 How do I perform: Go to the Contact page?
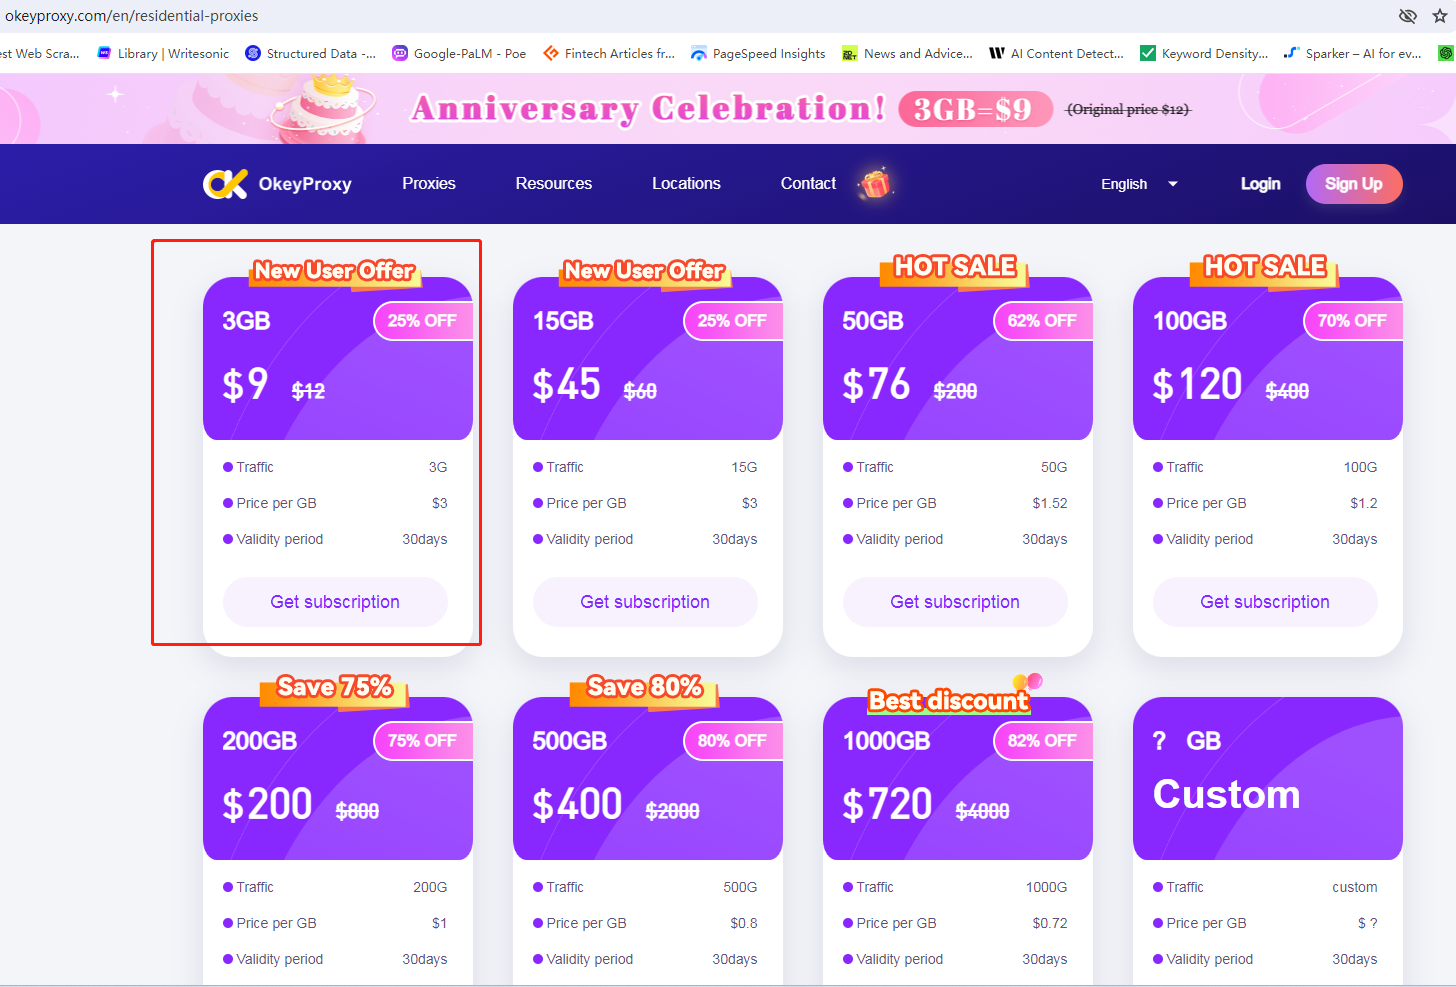coord(808,184)
